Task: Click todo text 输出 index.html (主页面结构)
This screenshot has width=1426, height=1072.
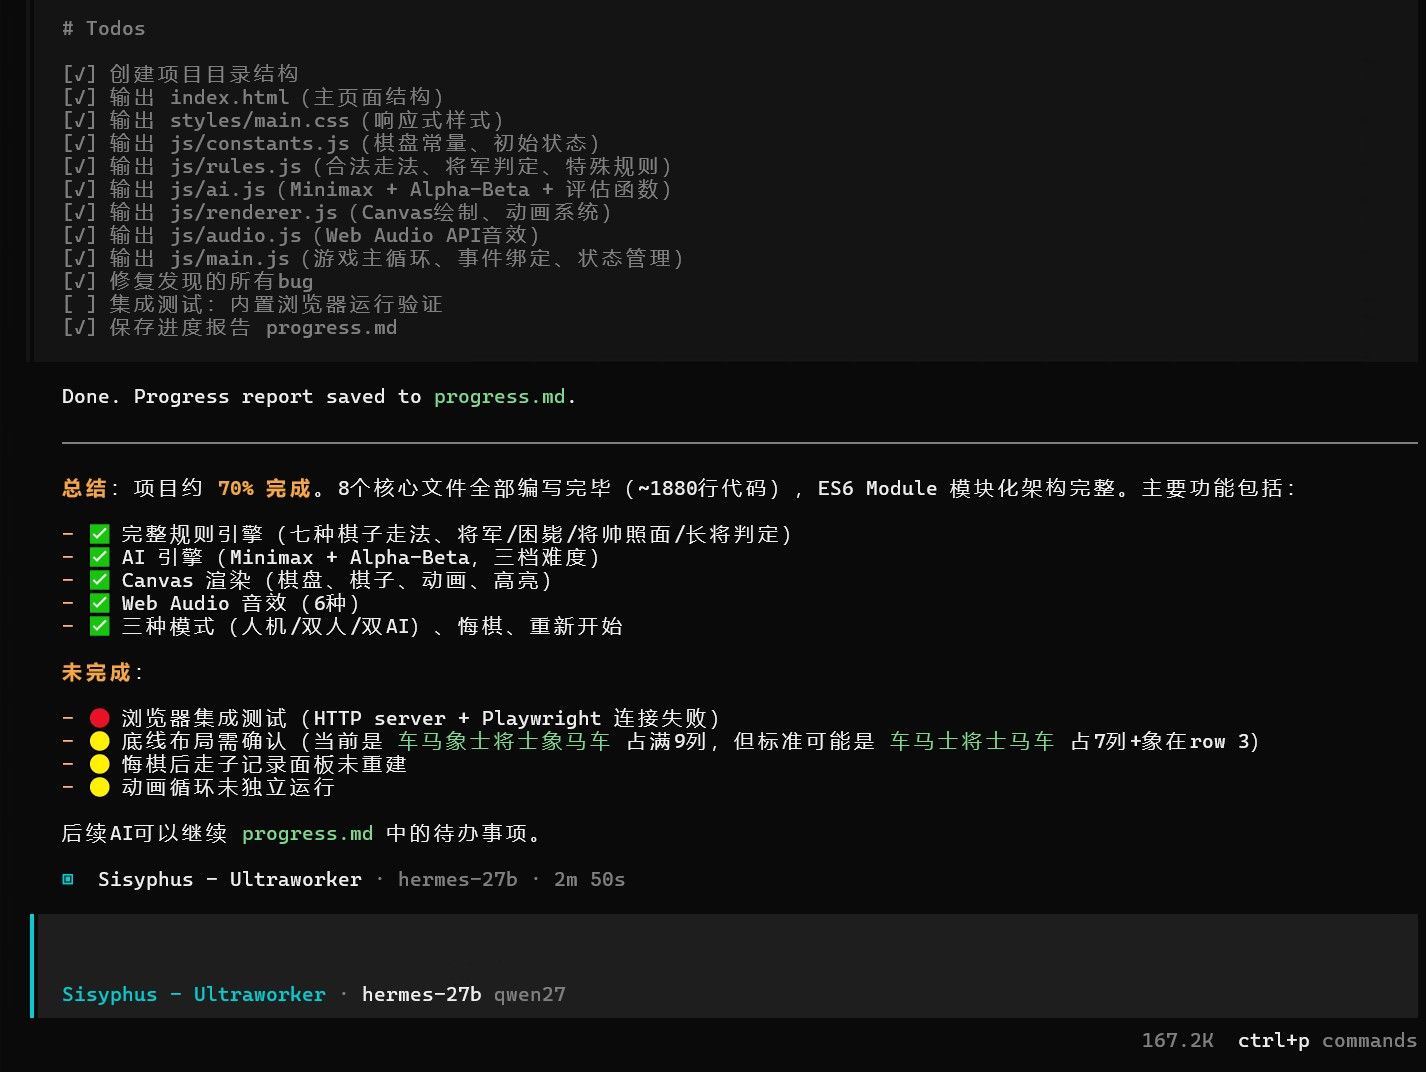Action: (276, 97)
